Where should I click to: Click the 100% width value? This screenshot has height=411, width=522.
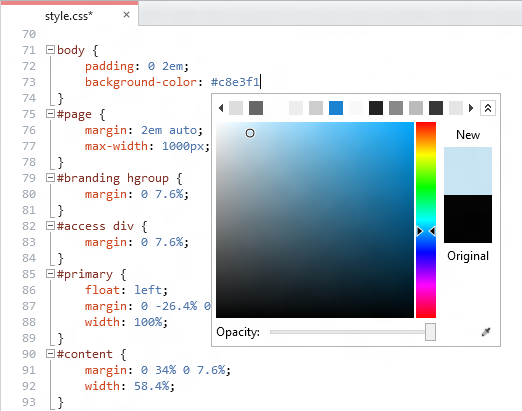(x=148, y=322)
